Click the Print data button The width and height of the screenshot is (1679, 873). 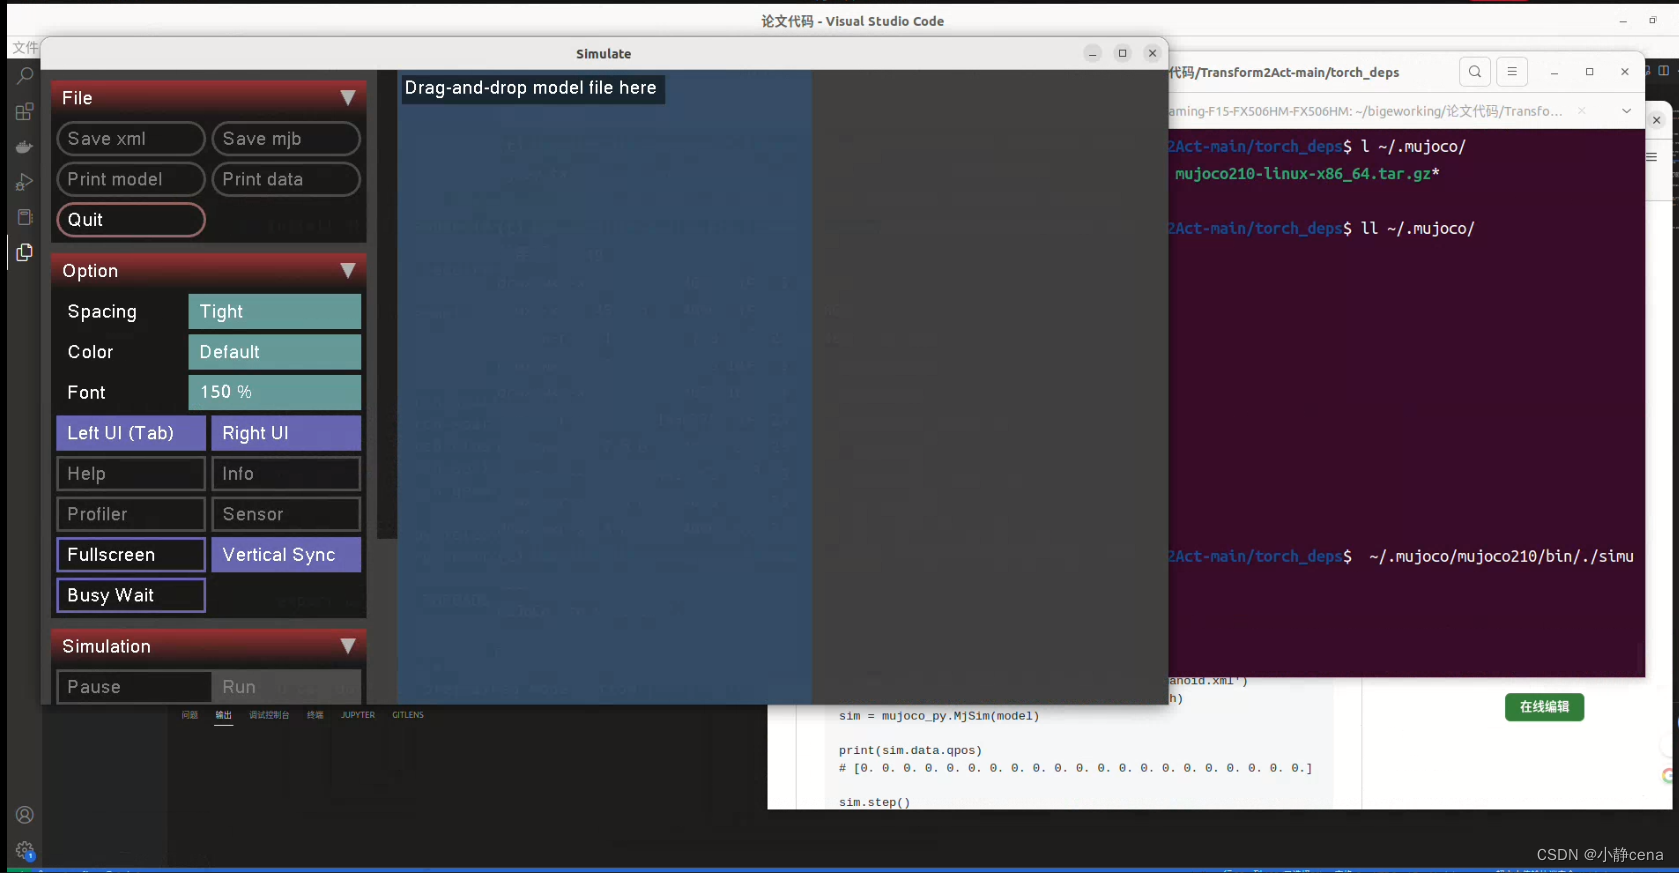286,179
